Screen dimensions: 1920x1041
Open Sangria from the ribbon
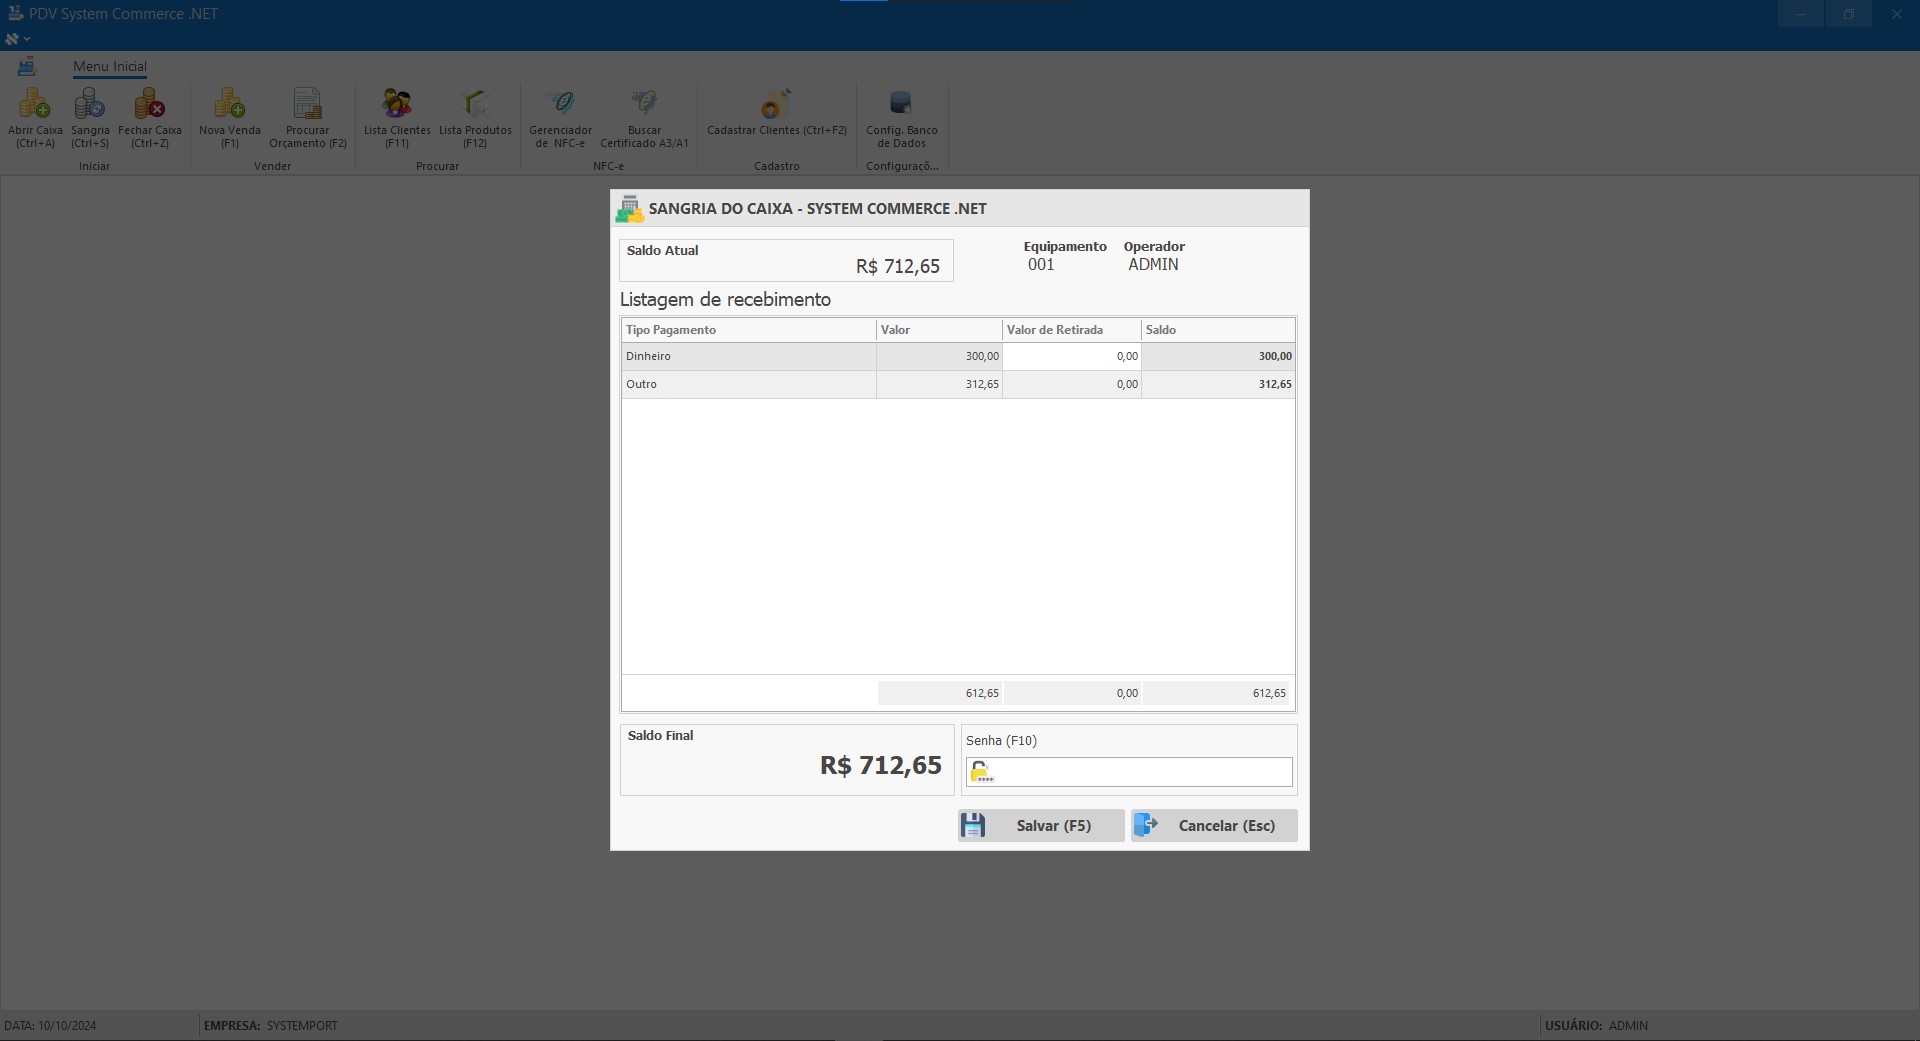click(90, 104)
